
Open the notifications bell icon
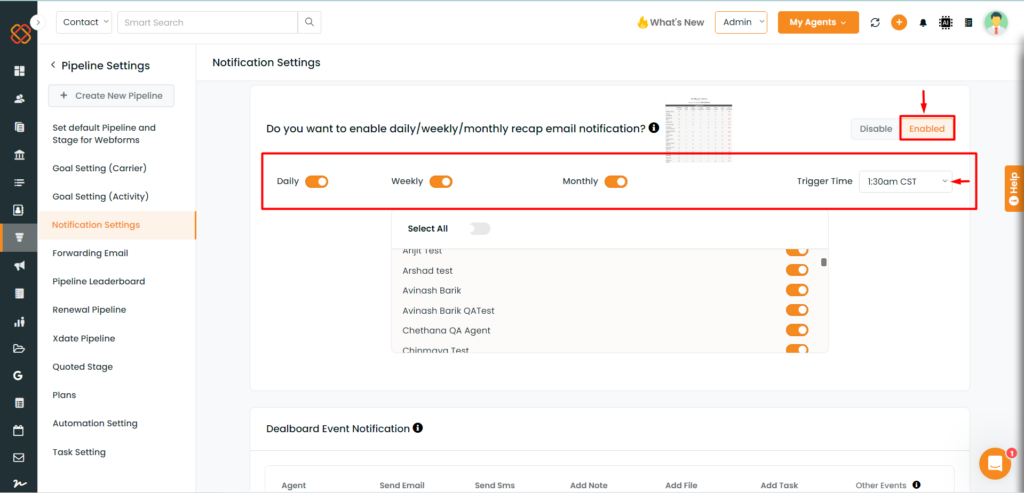pyautogui.click(x=923, y=22)
